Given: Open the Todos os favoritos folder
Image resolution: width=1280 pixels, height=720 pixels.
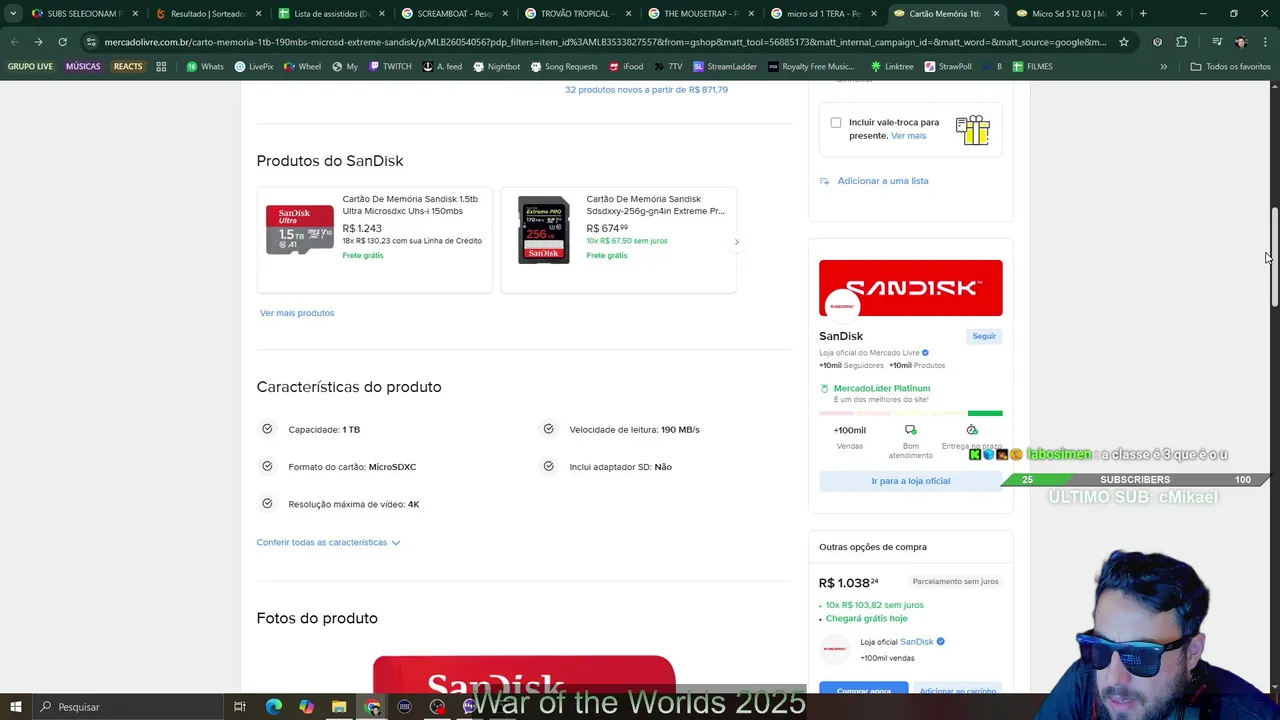Looking at the screenshot, I should pos(1230,66).
